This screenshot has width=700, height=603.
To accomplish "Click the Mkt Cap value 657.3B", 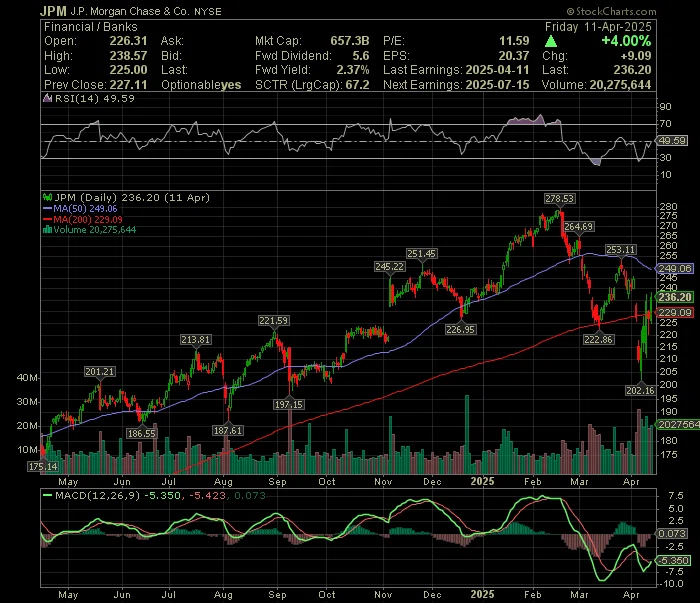I will tap(350, 41).
